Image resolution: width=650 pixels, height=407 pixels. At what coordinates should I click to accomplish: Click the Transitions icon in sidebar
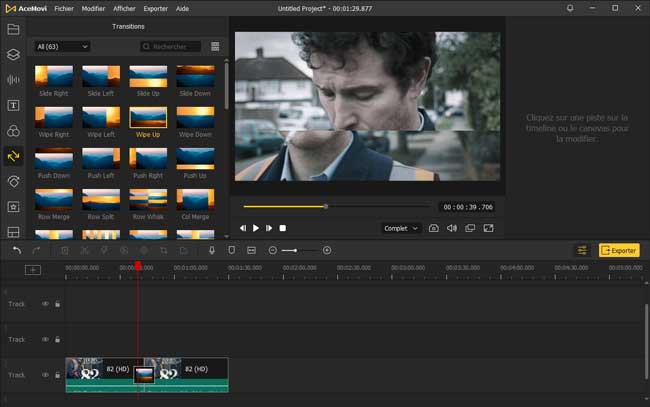(13, 156)
